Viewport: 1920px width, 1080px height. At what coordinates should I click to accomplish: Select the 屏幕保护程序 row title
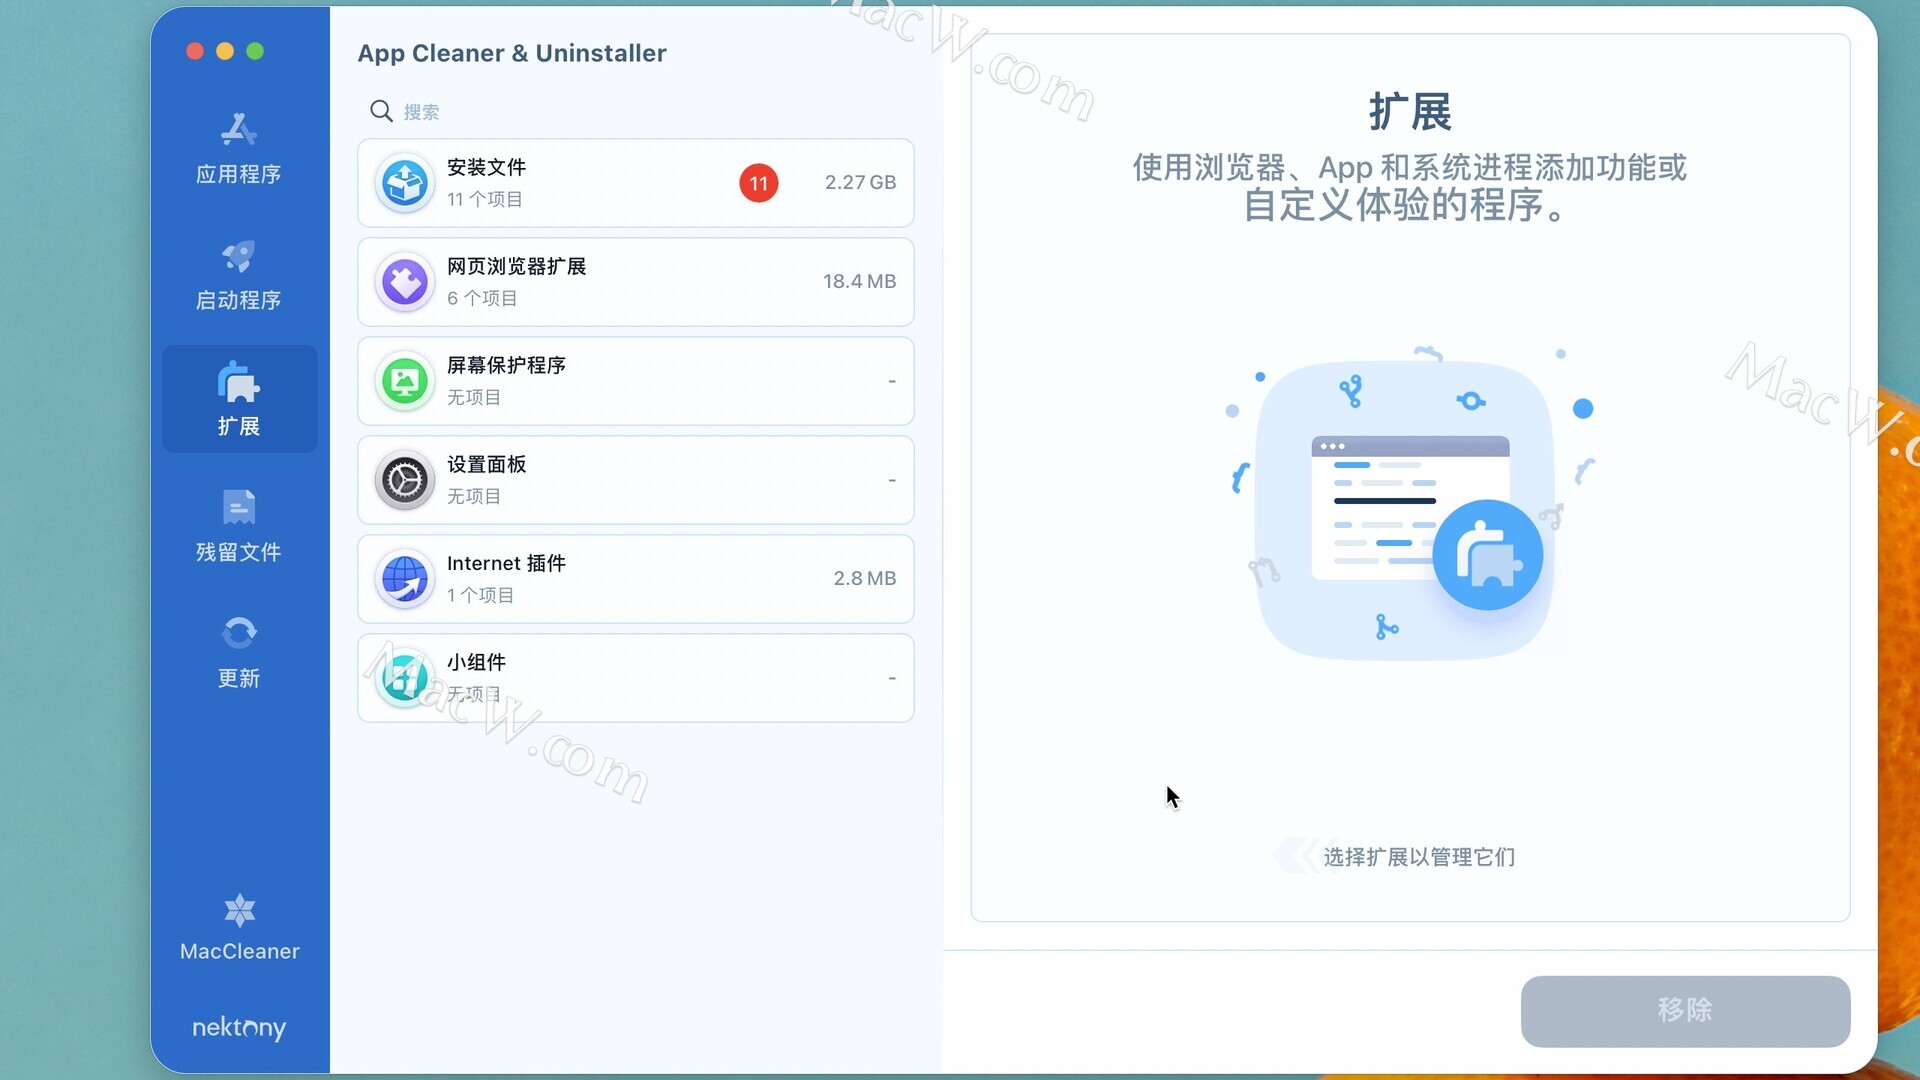[x=506, y=365]
